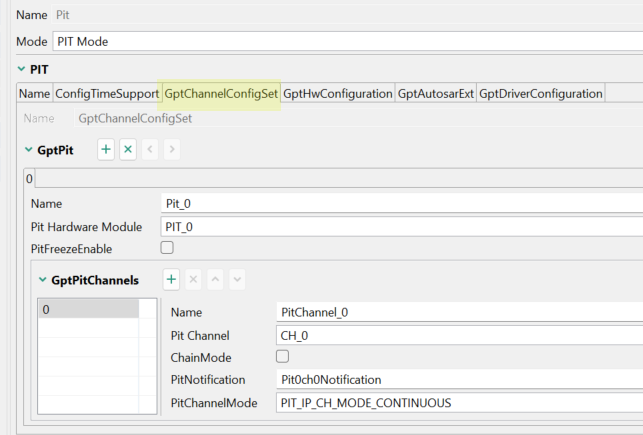Screen dimensions: 643x435
Task: Move GptPitChannels entry down
Action: pos(237,280)
